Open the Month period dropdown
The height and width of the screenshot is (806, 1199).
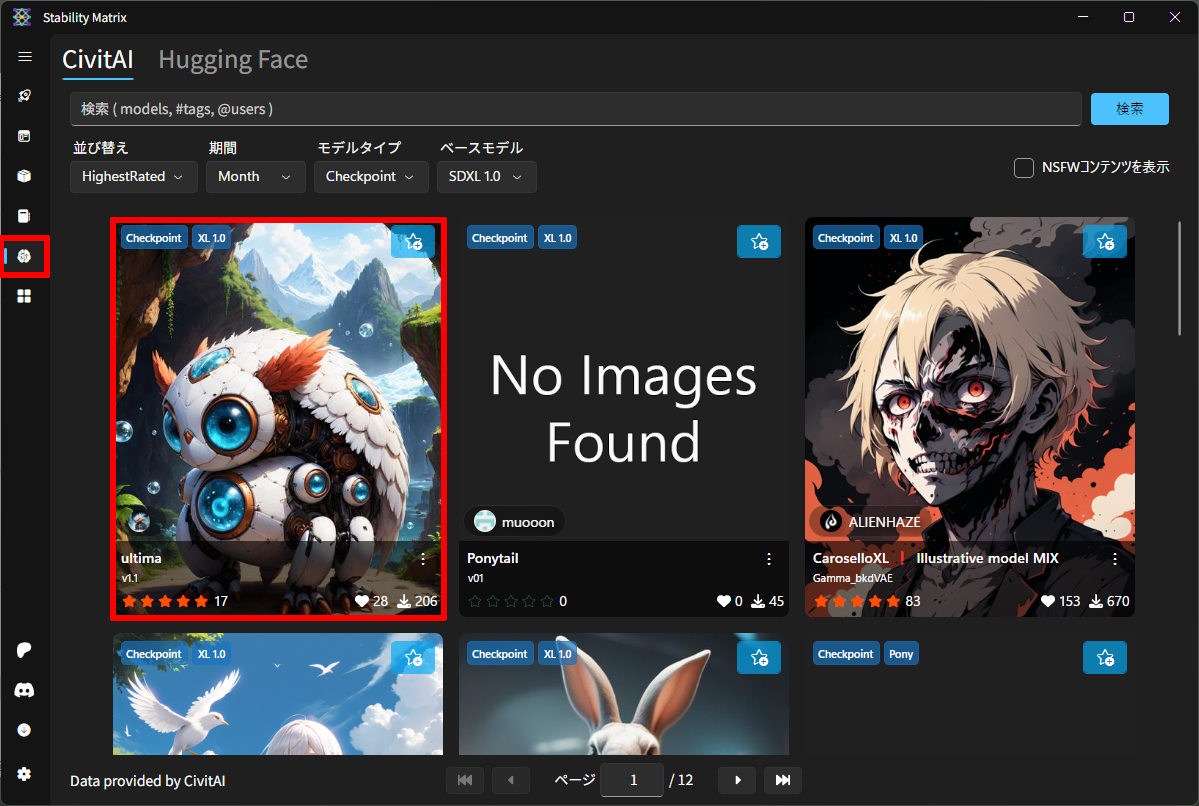[255, 177]
